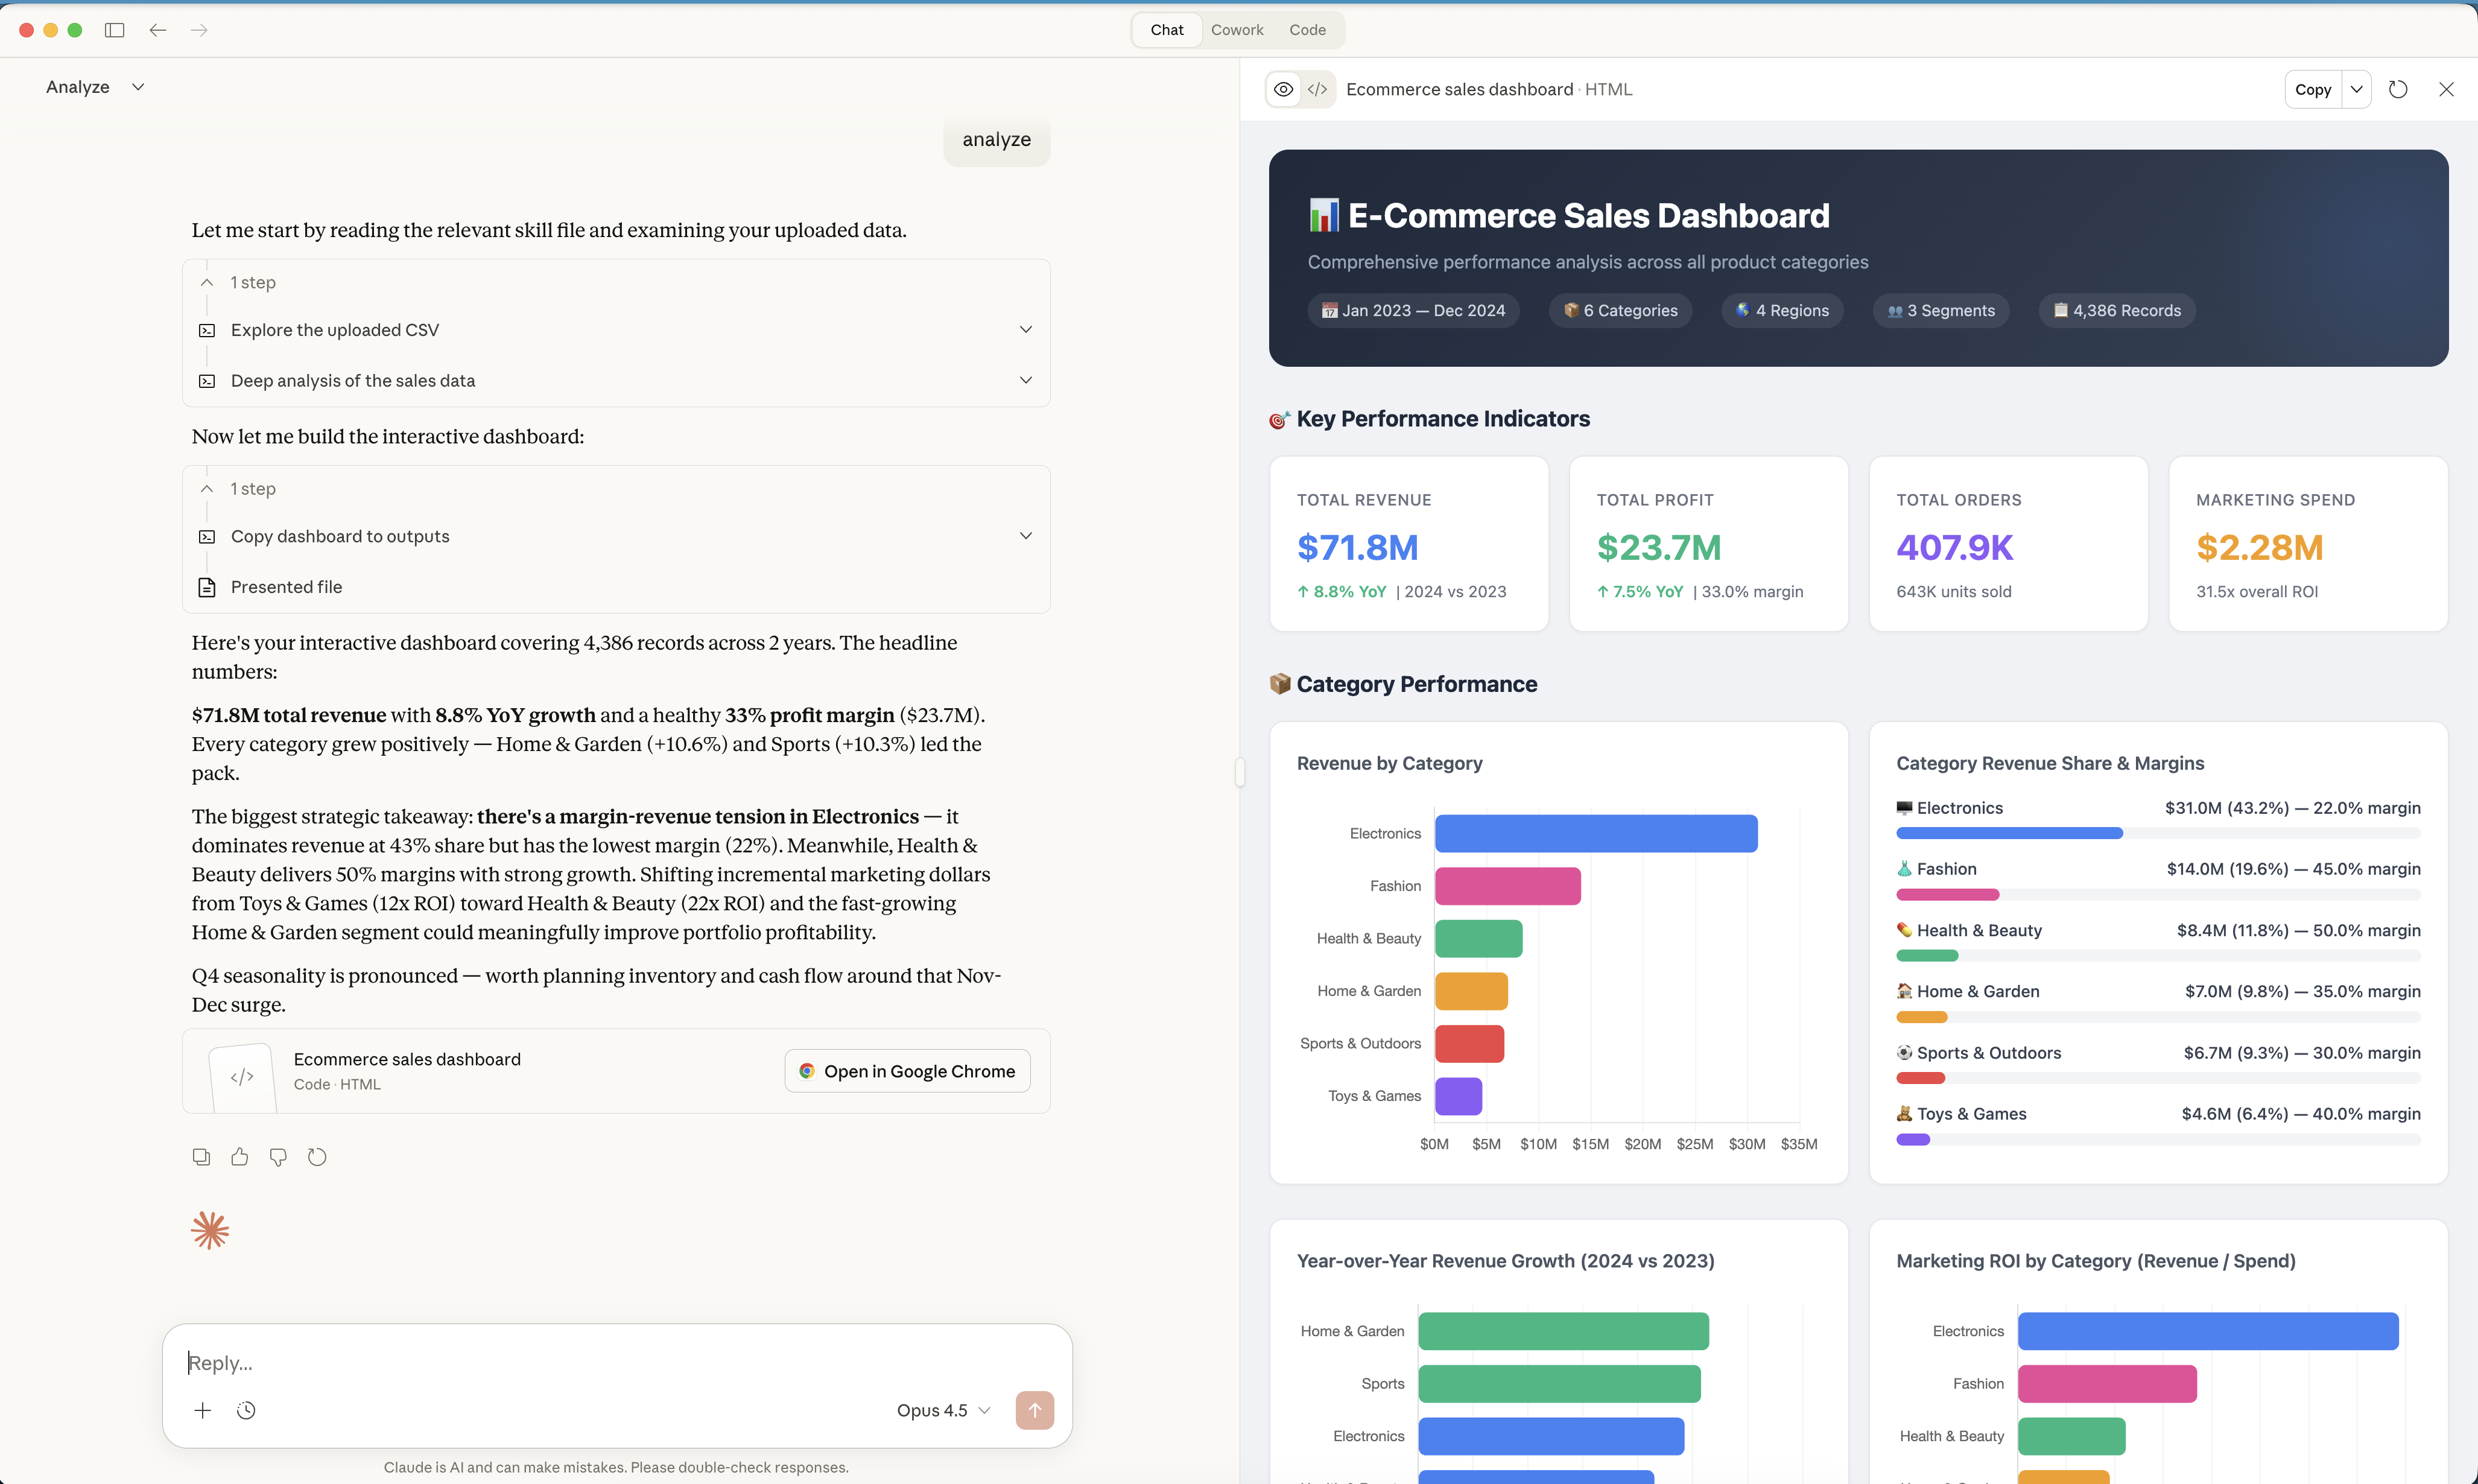Click the Copy button
The width and height of the screenshot is (2478, 1484).
click(x=2313, y=89)
